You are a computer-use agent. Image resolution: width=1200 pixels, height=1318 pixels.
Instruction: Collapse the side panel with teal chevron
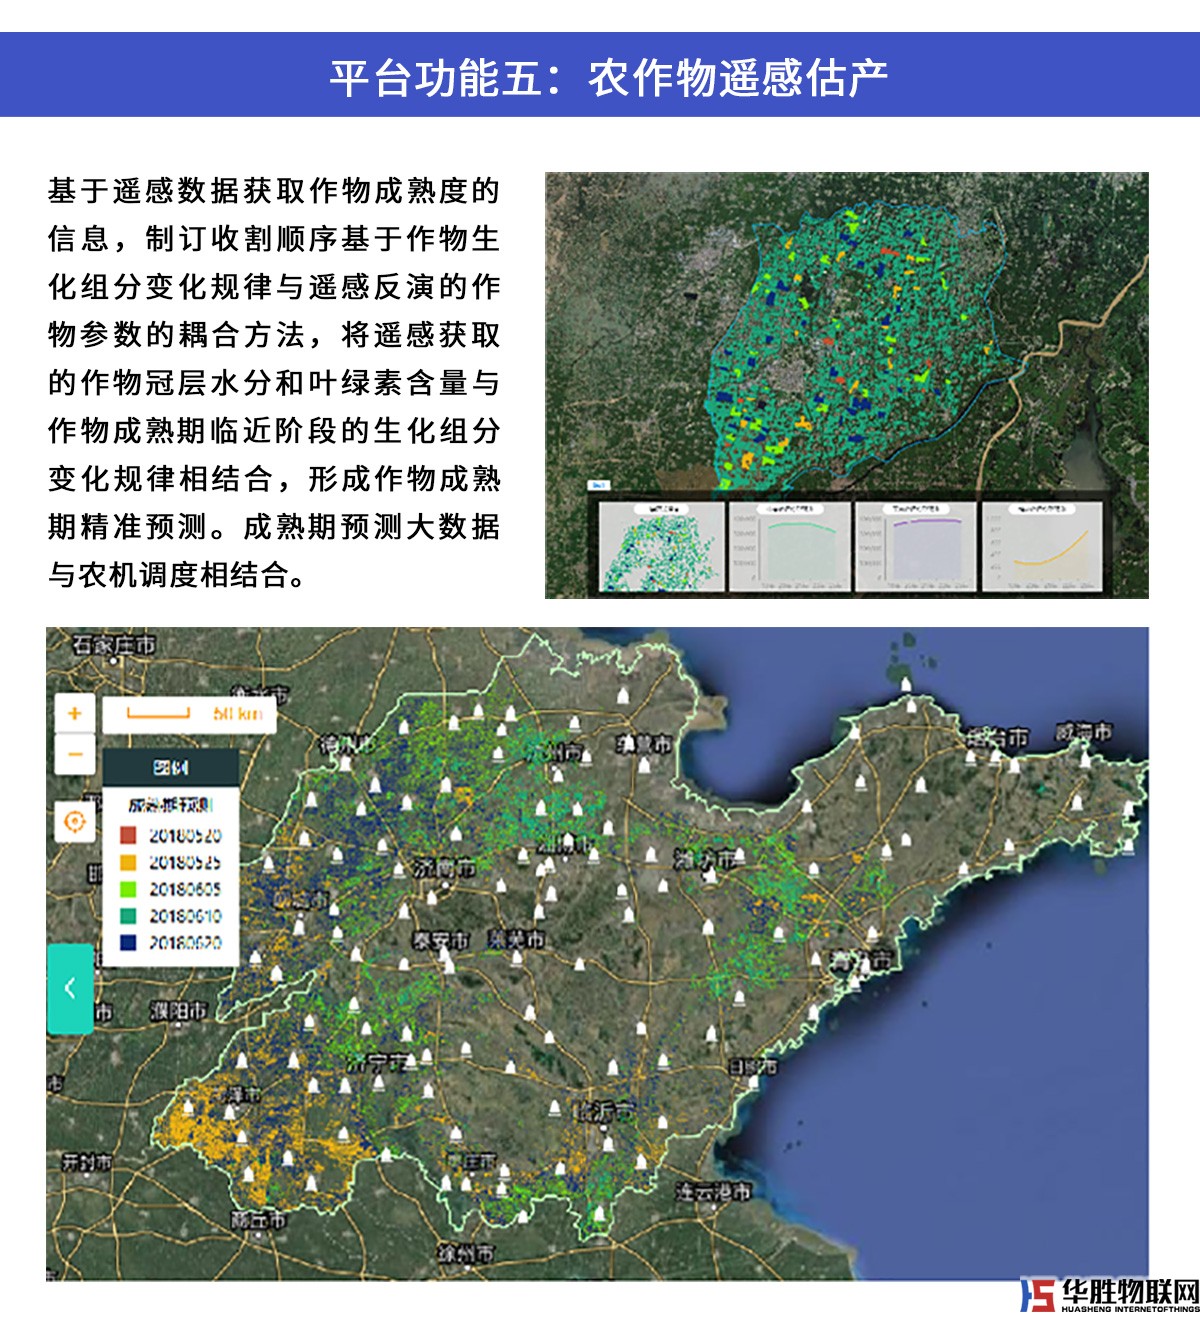70,988
